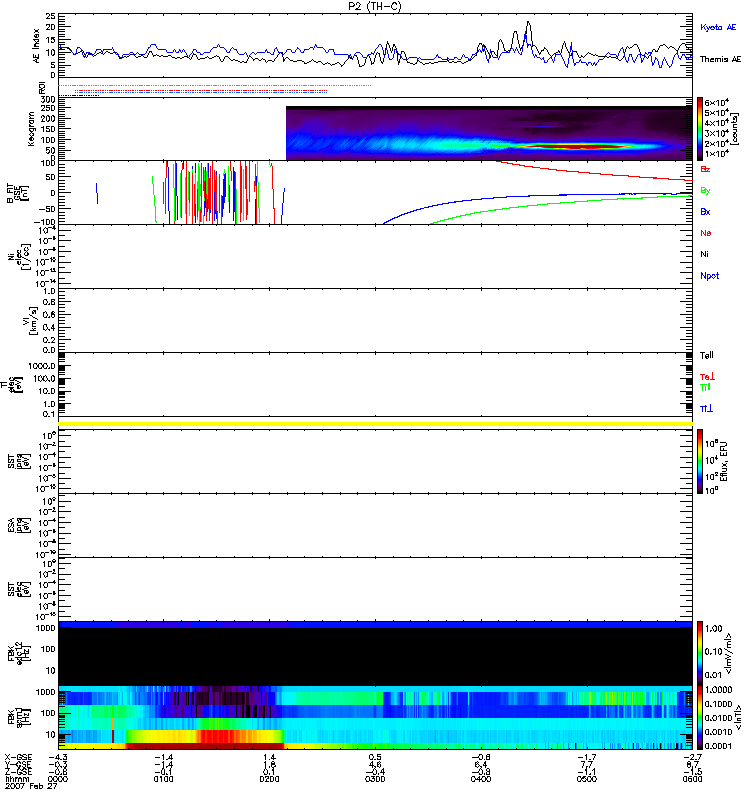The height and width of the screenshot is (800, 750).
Task: Click the blue Bx legend label
Action: [705, 212]
